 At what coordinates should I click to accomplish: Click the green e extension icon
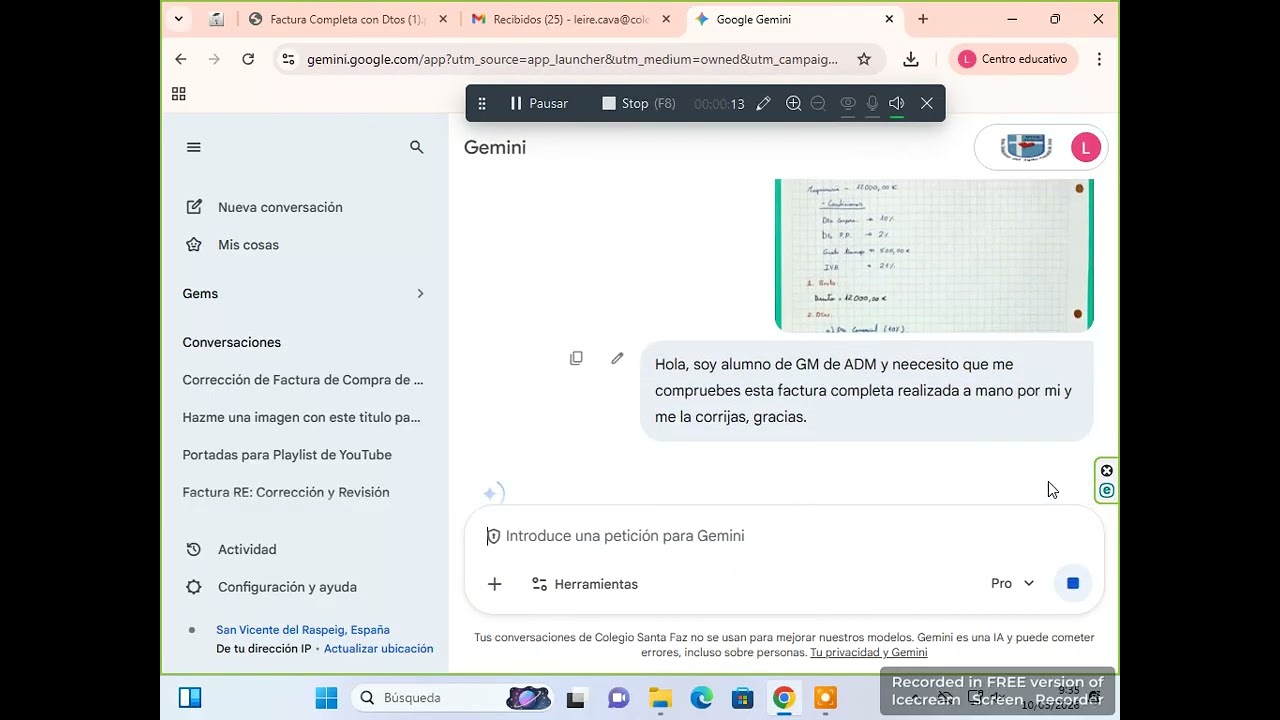click(1107, 490)
